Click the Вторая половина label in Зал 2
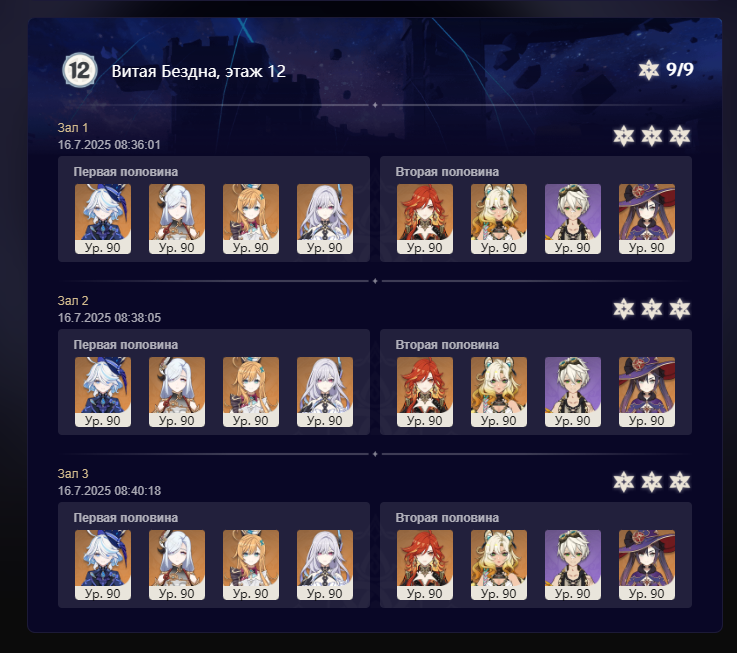 coord(447,345)
